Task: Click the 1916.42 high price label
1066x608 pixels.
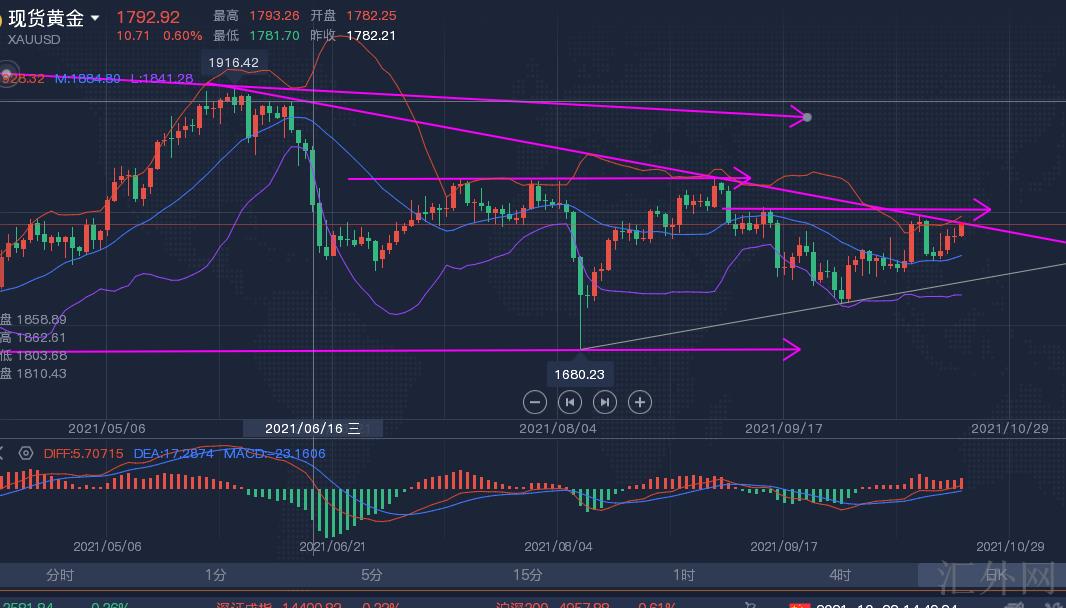Action: (233, 62)
